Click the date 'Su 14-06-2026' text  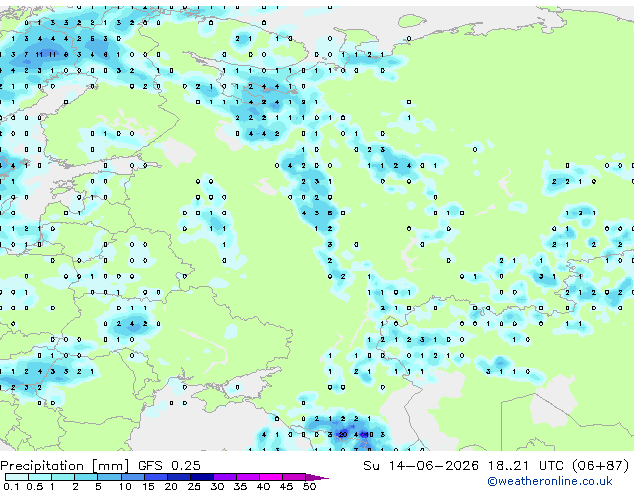click(x=421, y=466)
